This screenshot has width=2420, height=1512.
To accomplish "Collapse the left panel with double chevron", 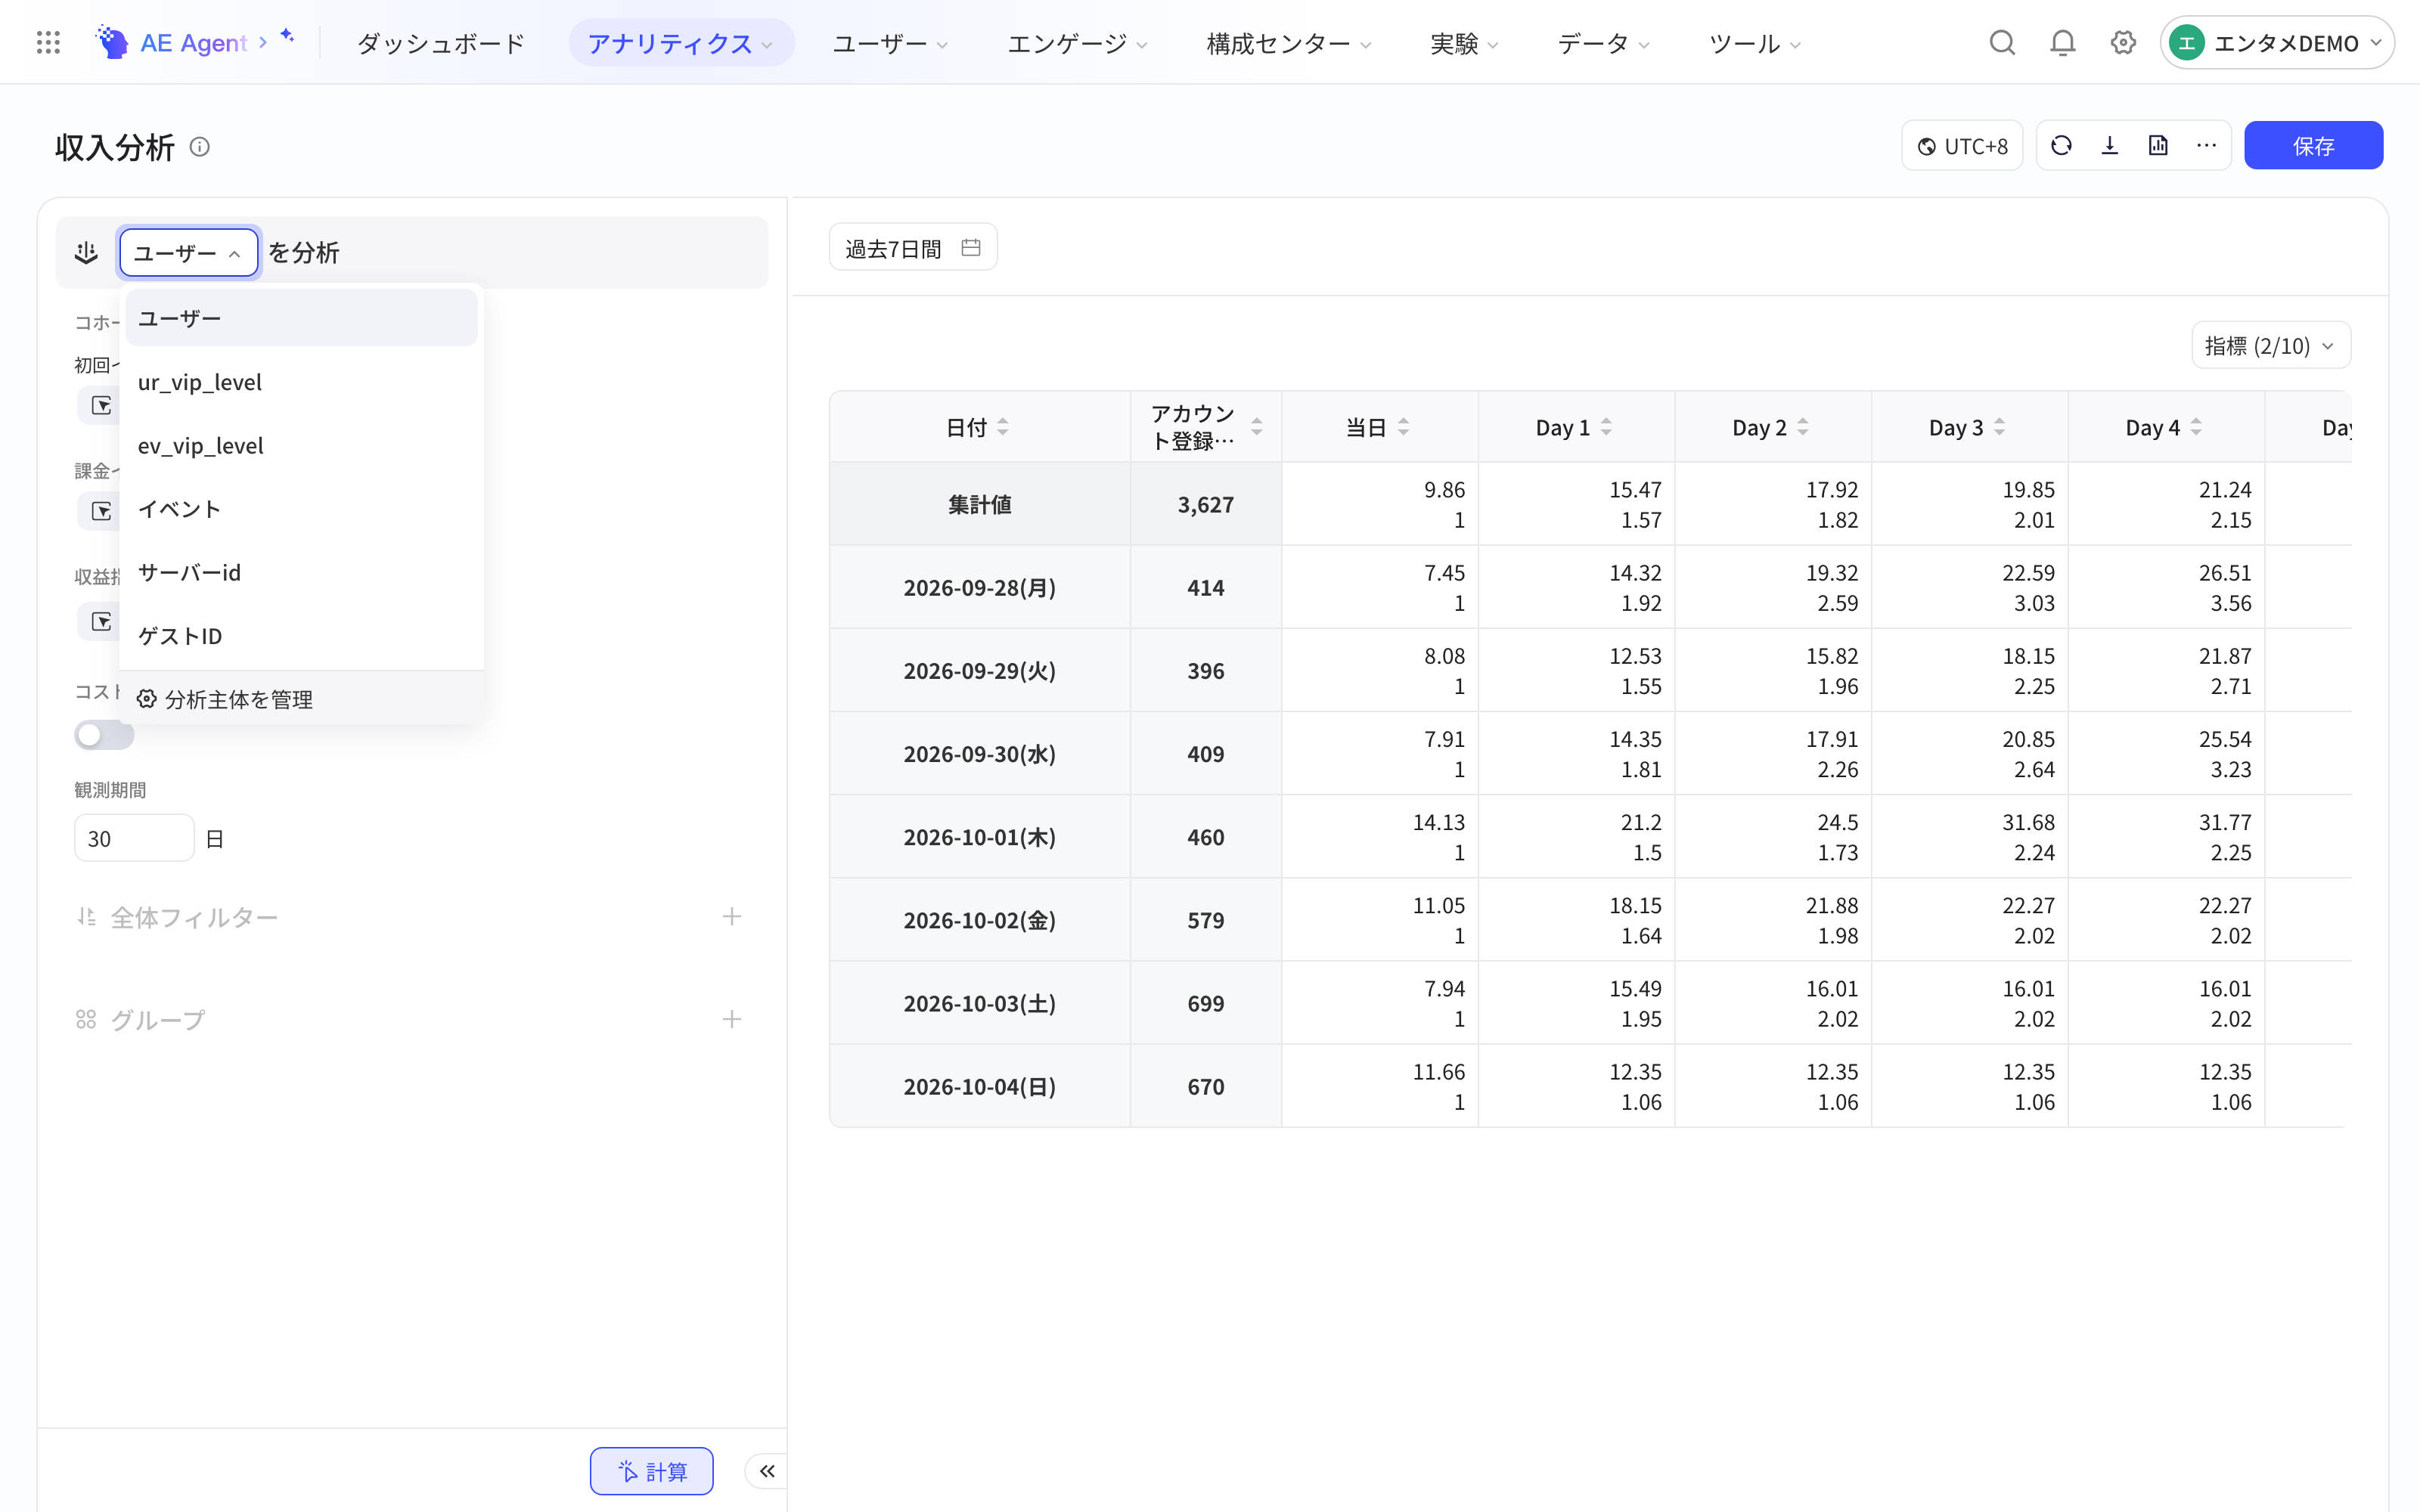I will click(x=767, y=1471).
